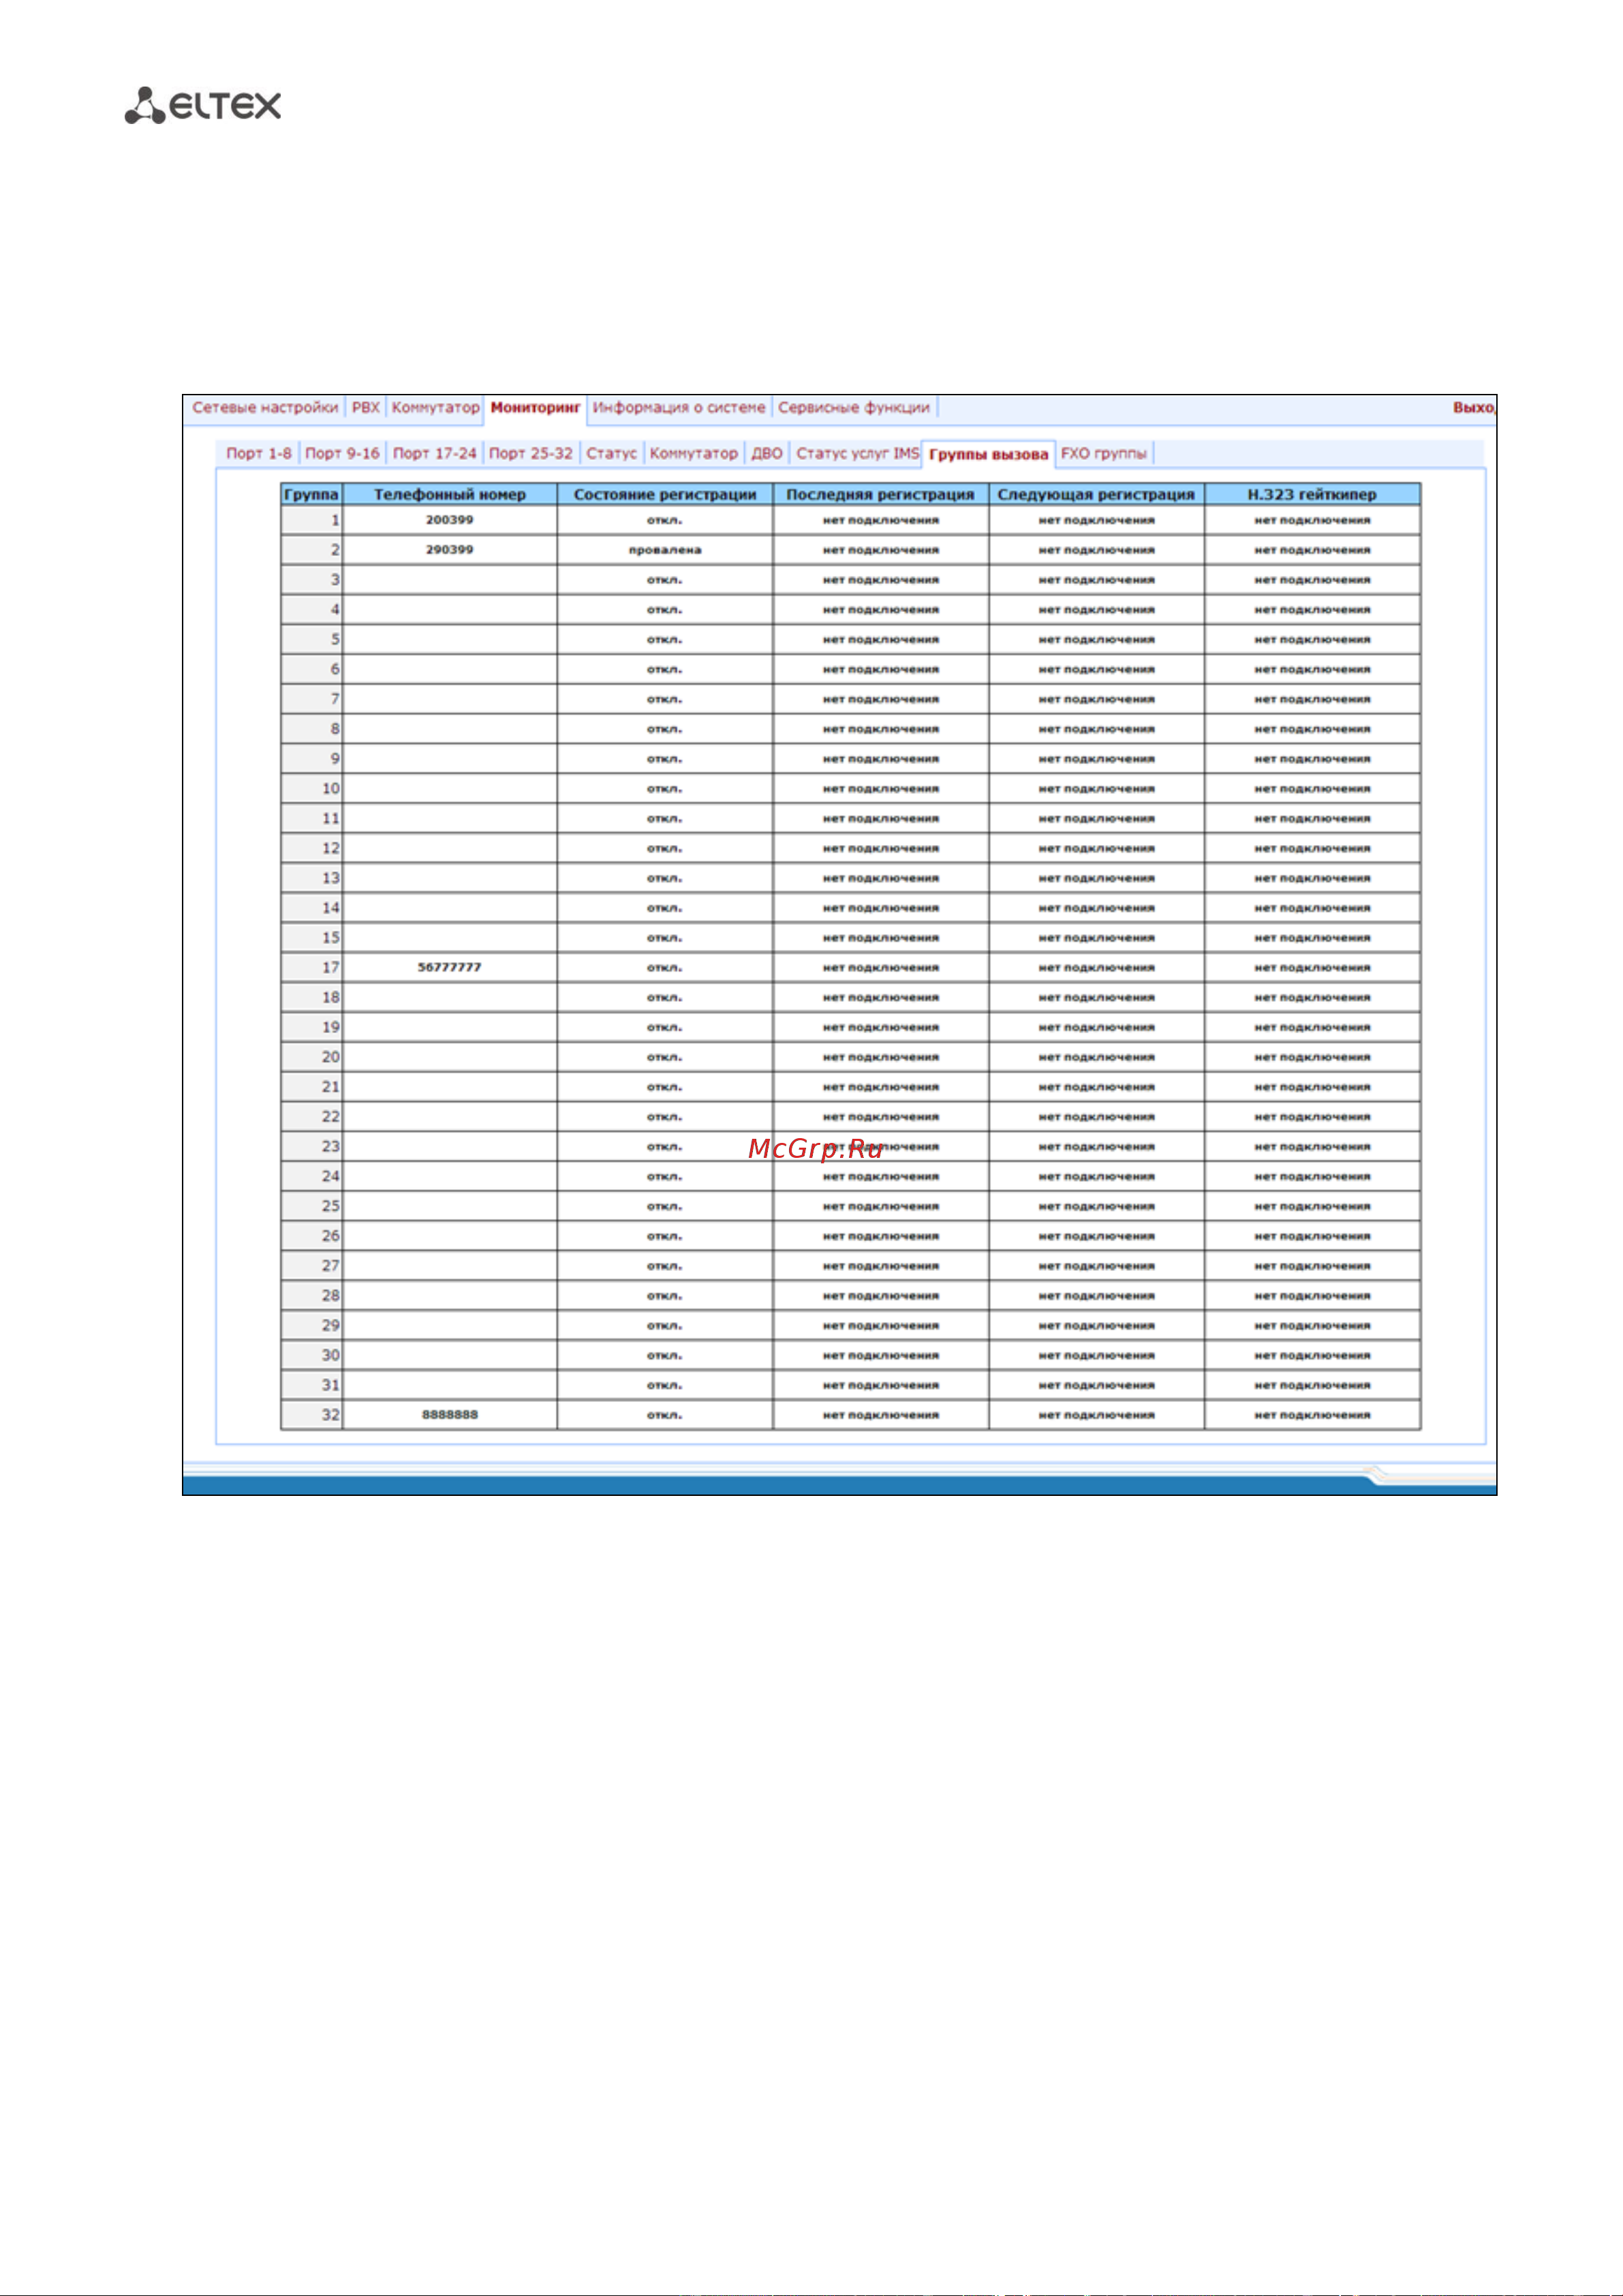Click H.323 gatekeeper value for group 32

coord(1312,1415)
